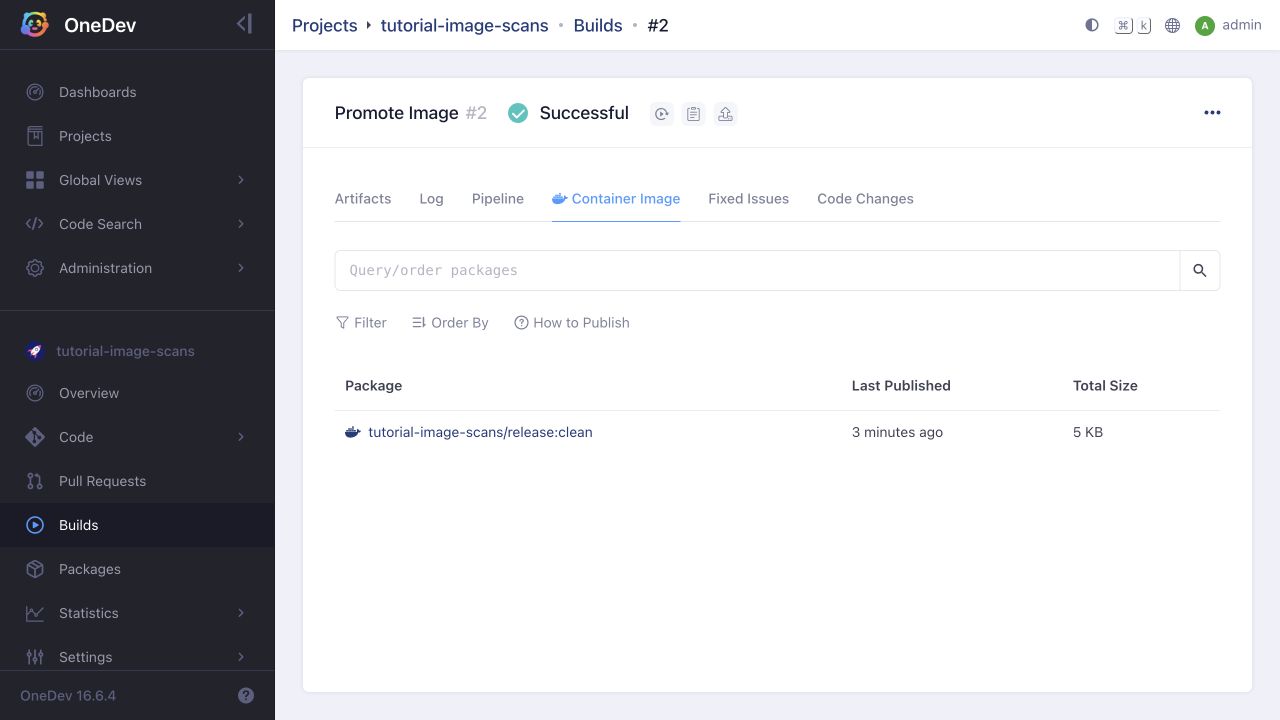Image resolution: width=1280 pixels, height=720 pixels.
Task: Click the project rocket avatar icon
Action: click(35, 351)
